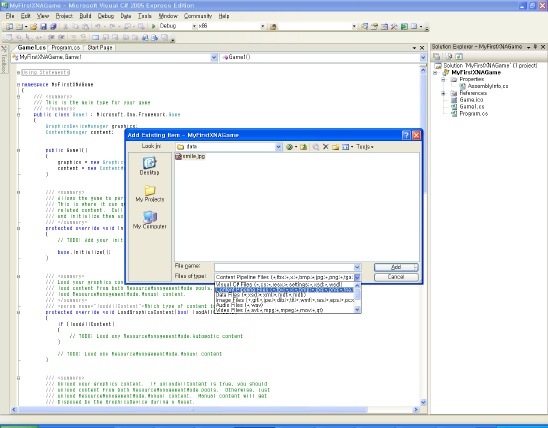Open the Look in folder combo box

pos(229,147)
